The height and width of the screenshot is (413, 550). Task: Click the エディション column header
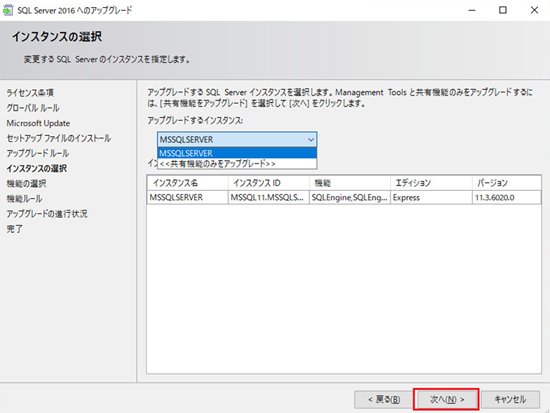point(431,183)
